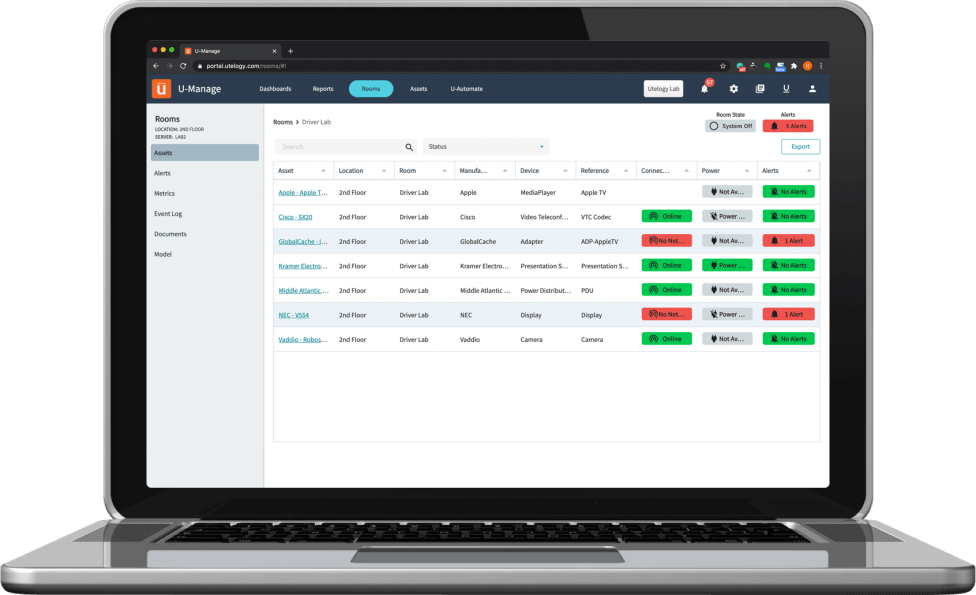Sort table by Alerts column arrow

pyautogui.click(x=809, y=171)
